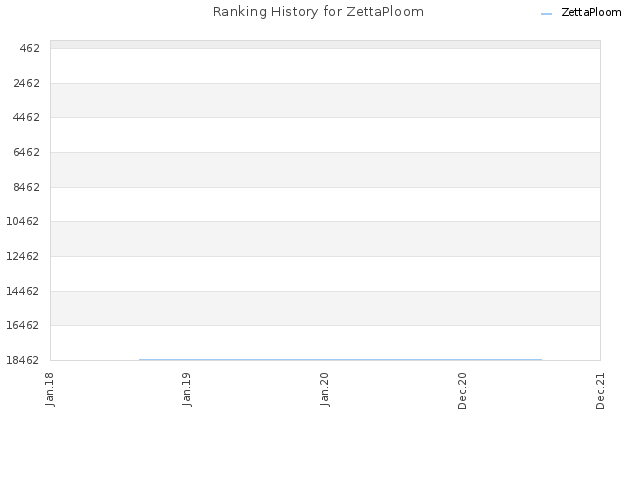640x480 pixels.
Task: Select the y-axis label 2462
Action: tap(27, 83)
